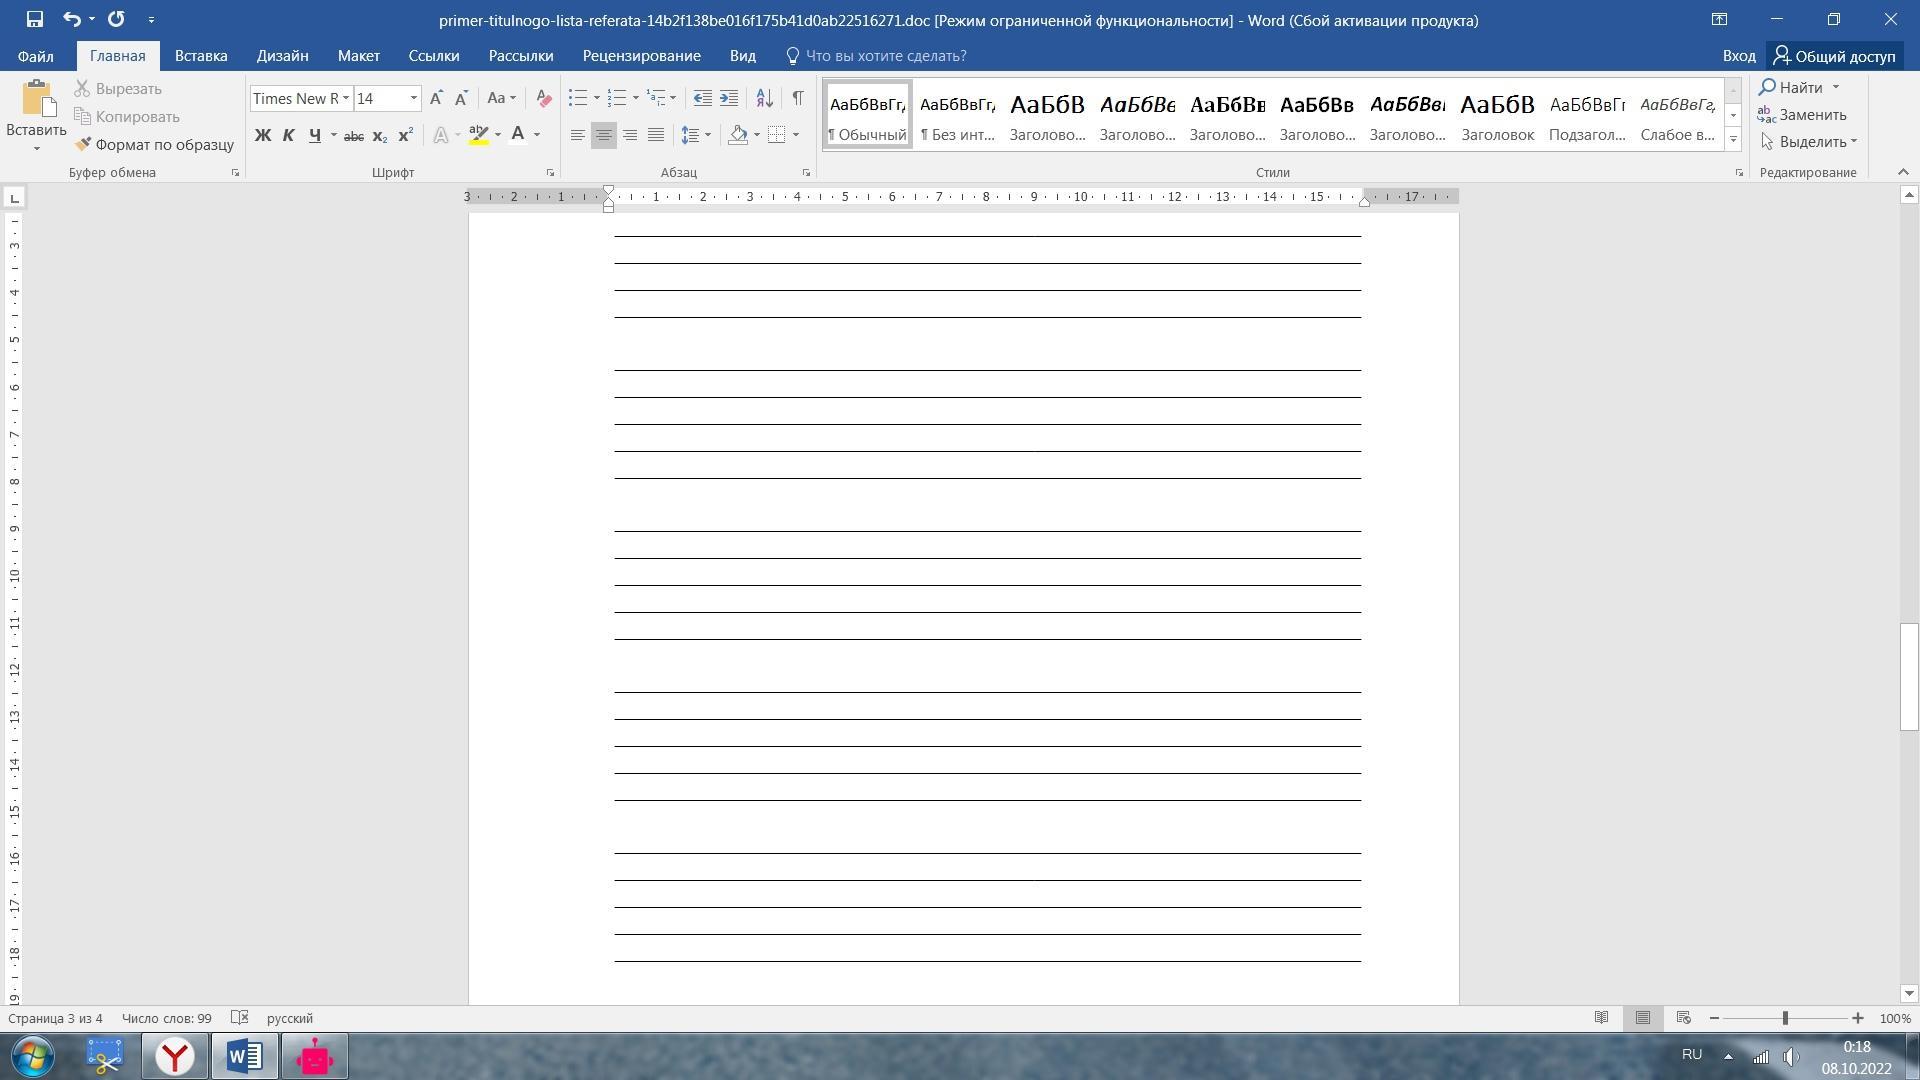Increase paragraph indent
This screenshot has height=1080, width=1920.
[729, 98]
